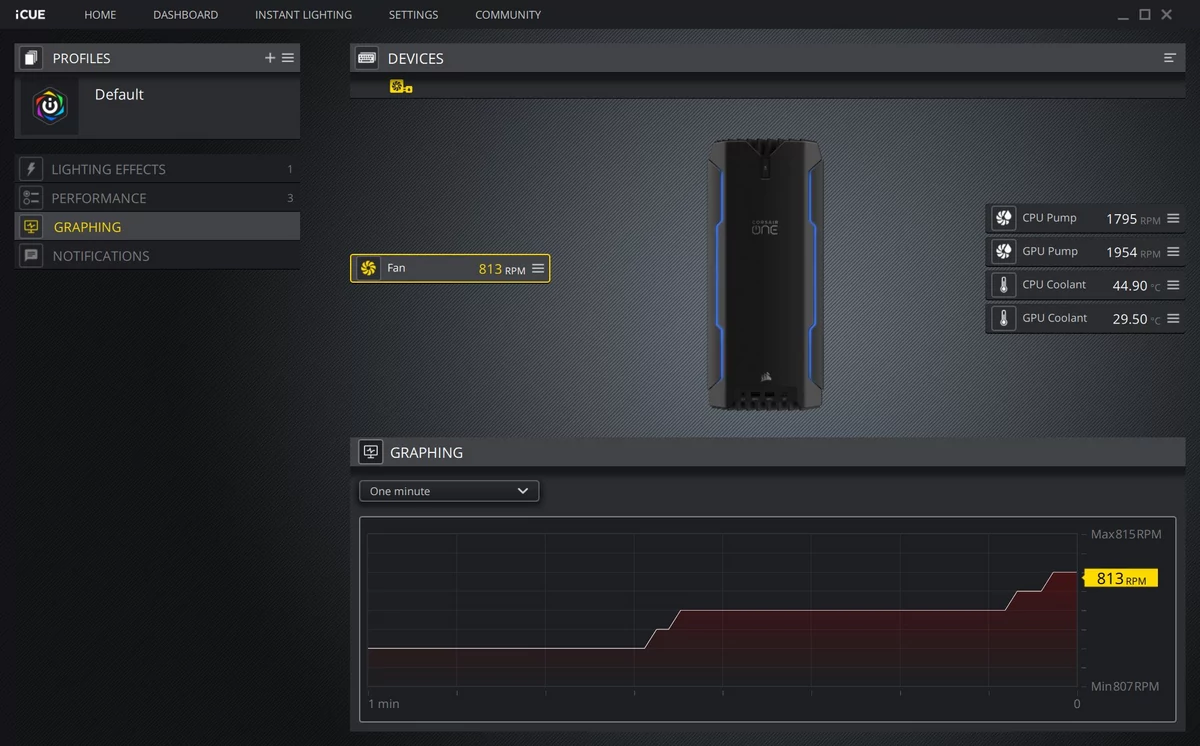Open the CPU Coolant options menu

(1173, 285)
